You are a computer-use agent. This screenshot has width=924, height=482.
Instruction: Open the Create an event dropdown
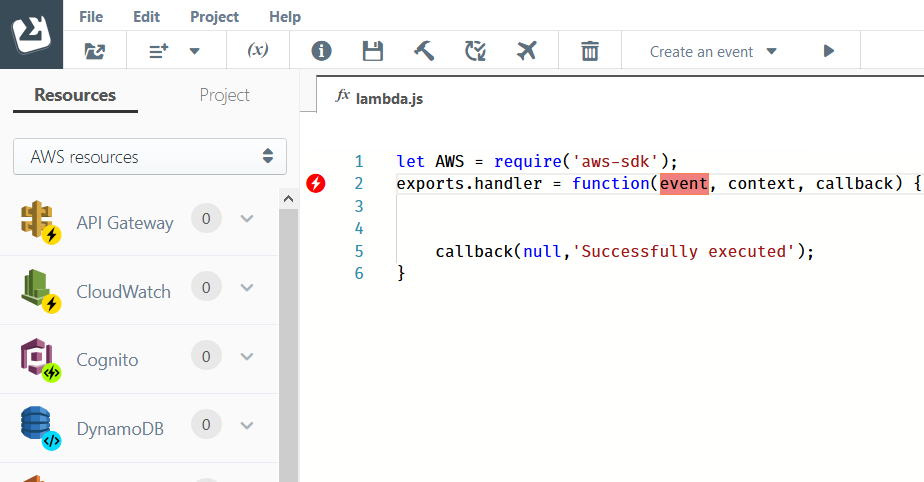coord(713,51)
